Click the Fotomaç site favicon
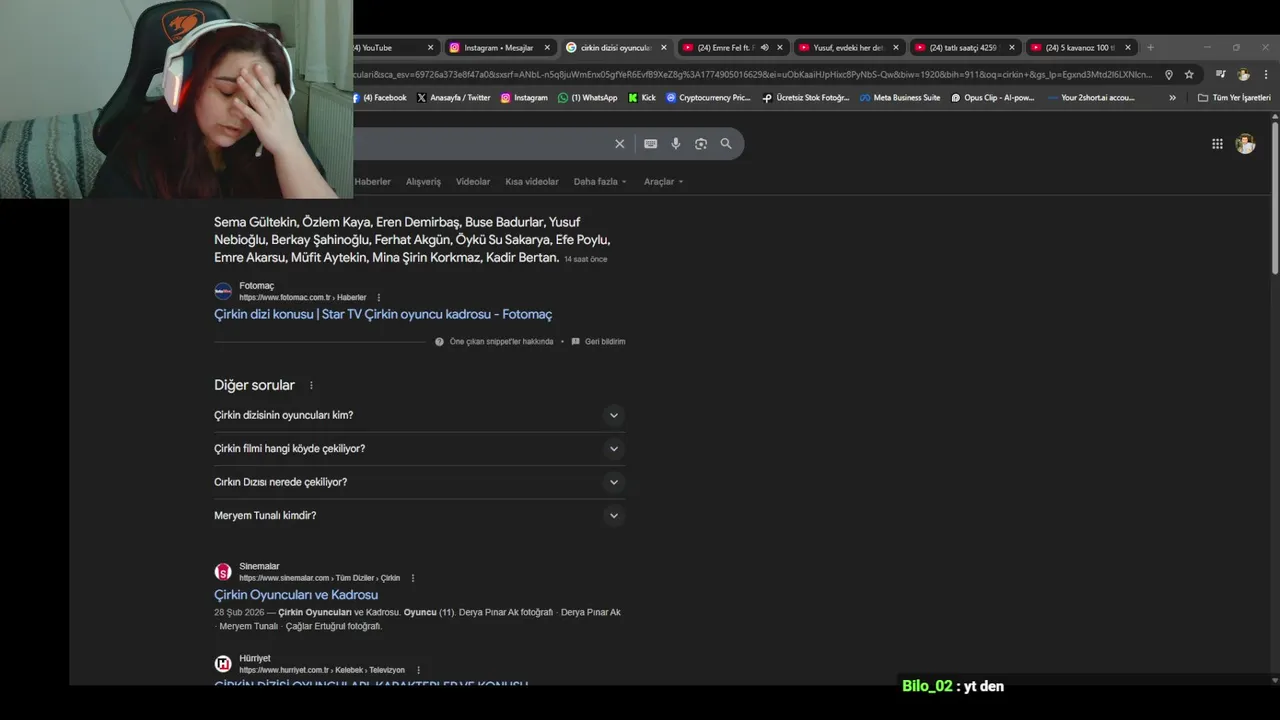Viewport: 1280px width, 720px height. (x=223, y=291)
